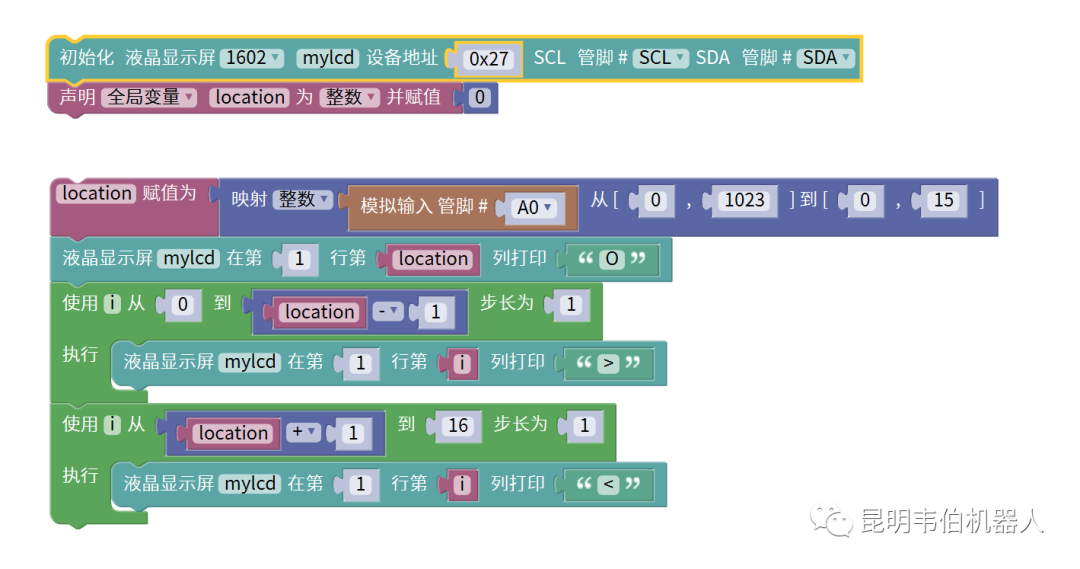This screenshot has height=569, width=1080.
Task: Edit the step value of the second loop
Action: [x=585, y=426]
